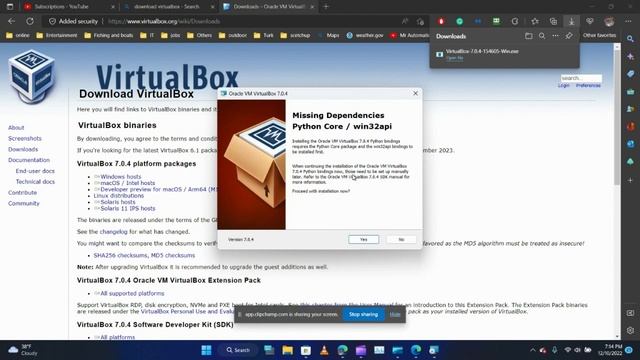640x360 pixels.
Task: Open the Maps bookmark
Action: (329, 36)
